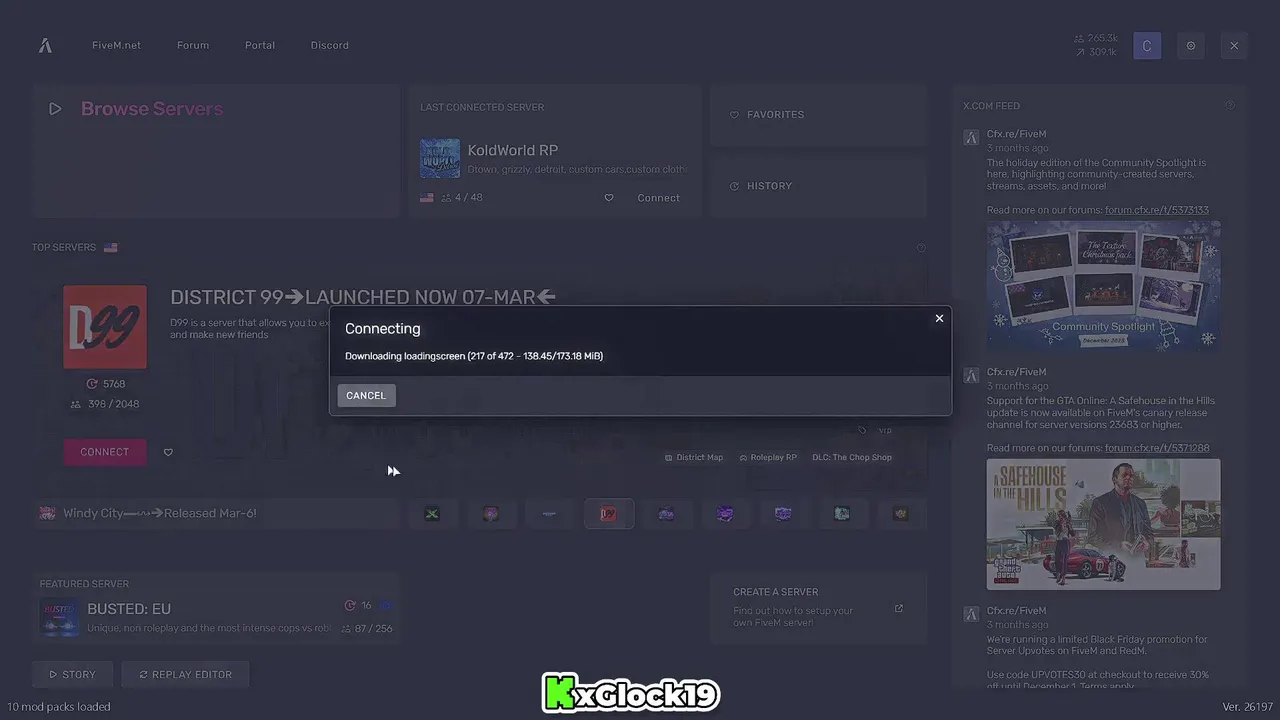The image size is (1280, 720).
Task: Open the Discord link in the top navigation
Action: pos(329,45)
